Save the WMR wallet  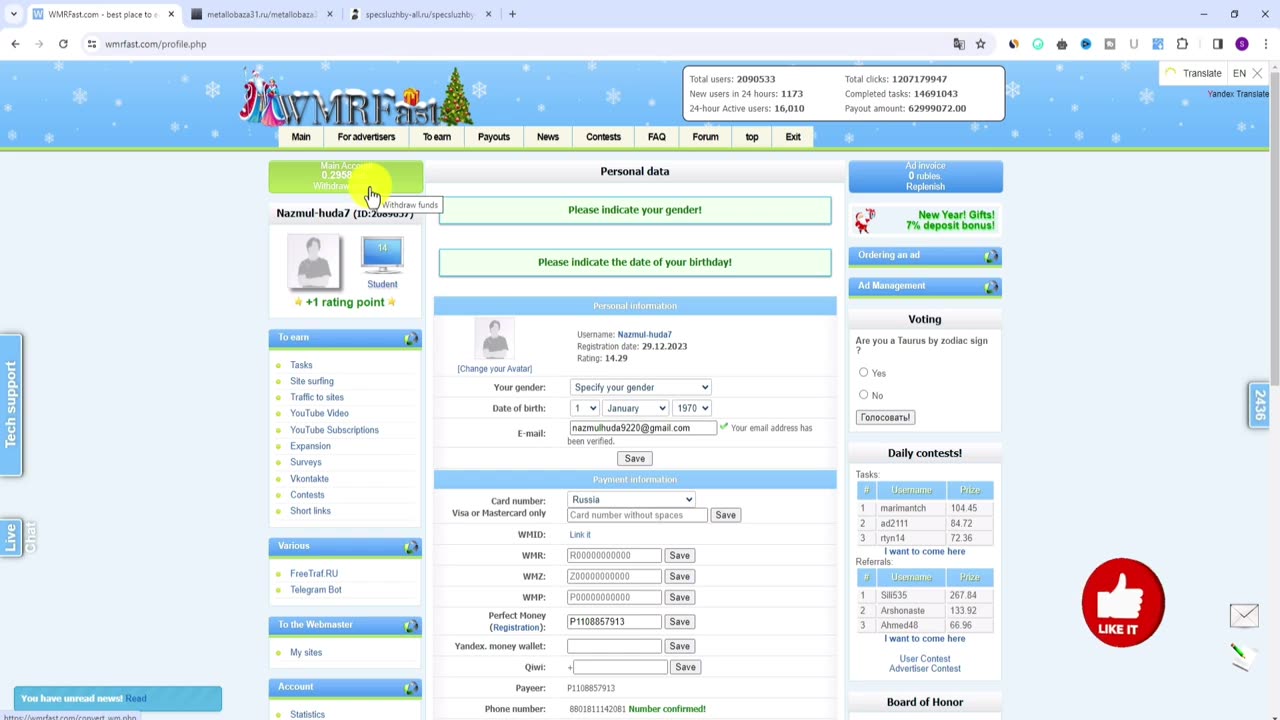click(x=679, y=555)
